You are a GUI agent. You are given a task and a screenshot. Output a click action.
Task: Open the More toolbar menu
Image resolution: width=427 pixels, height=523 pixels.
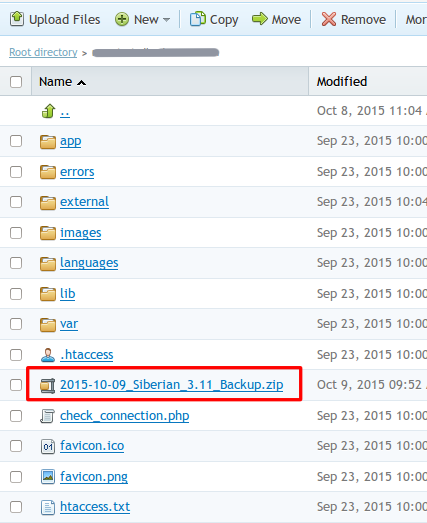[416, 19]
